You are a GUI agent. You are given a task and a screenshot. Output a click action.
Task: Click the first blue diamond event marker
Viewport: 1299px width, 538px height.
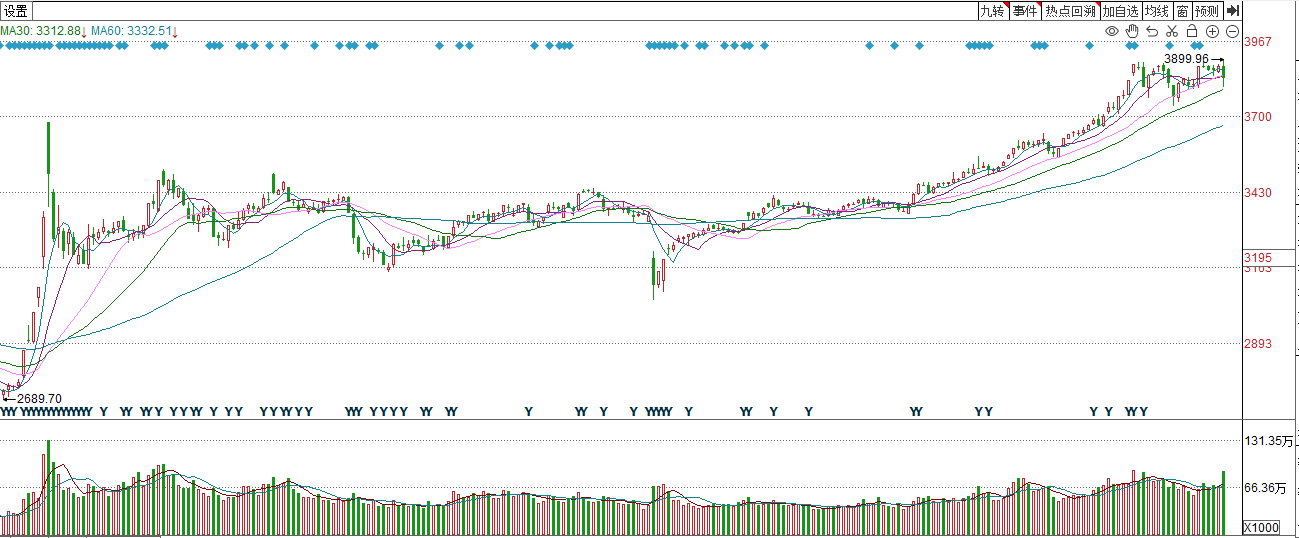3,45
